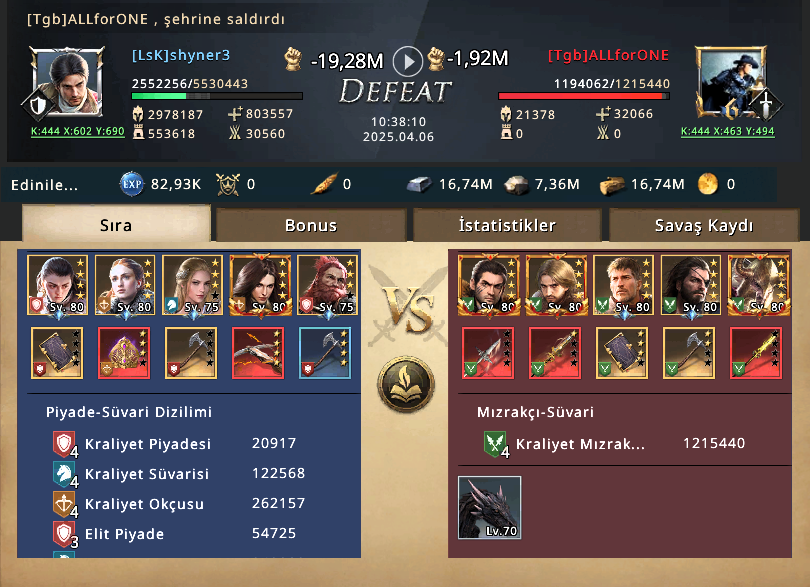Open [LsK]shyner3 player avatar
Image resolution: width=810 pixels, height=587 pixels.
point(67,82)
